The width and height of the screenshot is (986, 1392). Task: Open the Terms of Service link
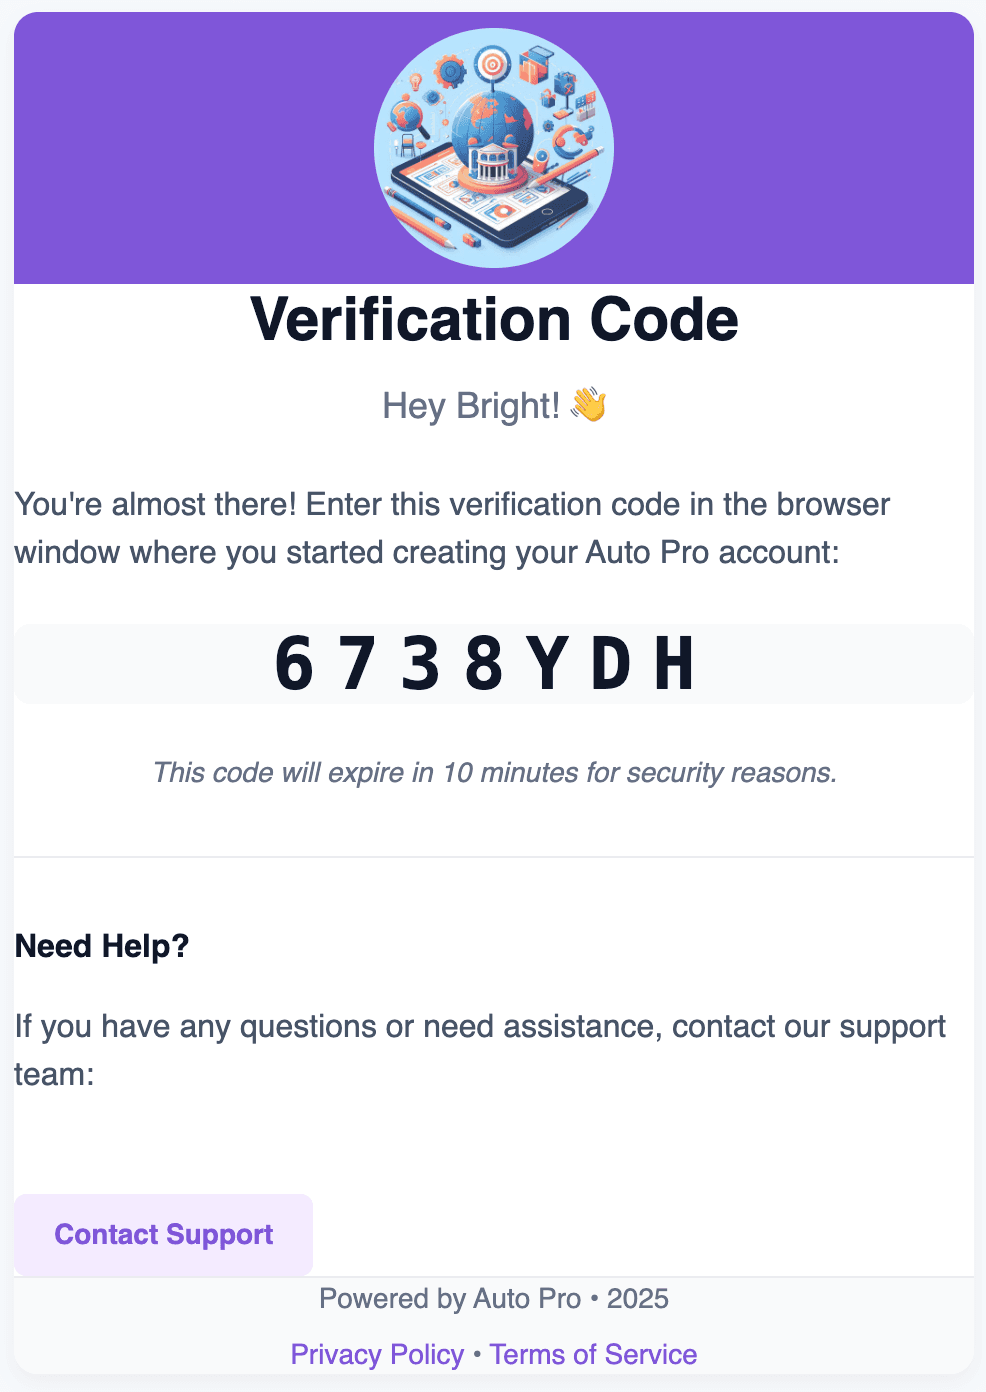click(593, 1354)
